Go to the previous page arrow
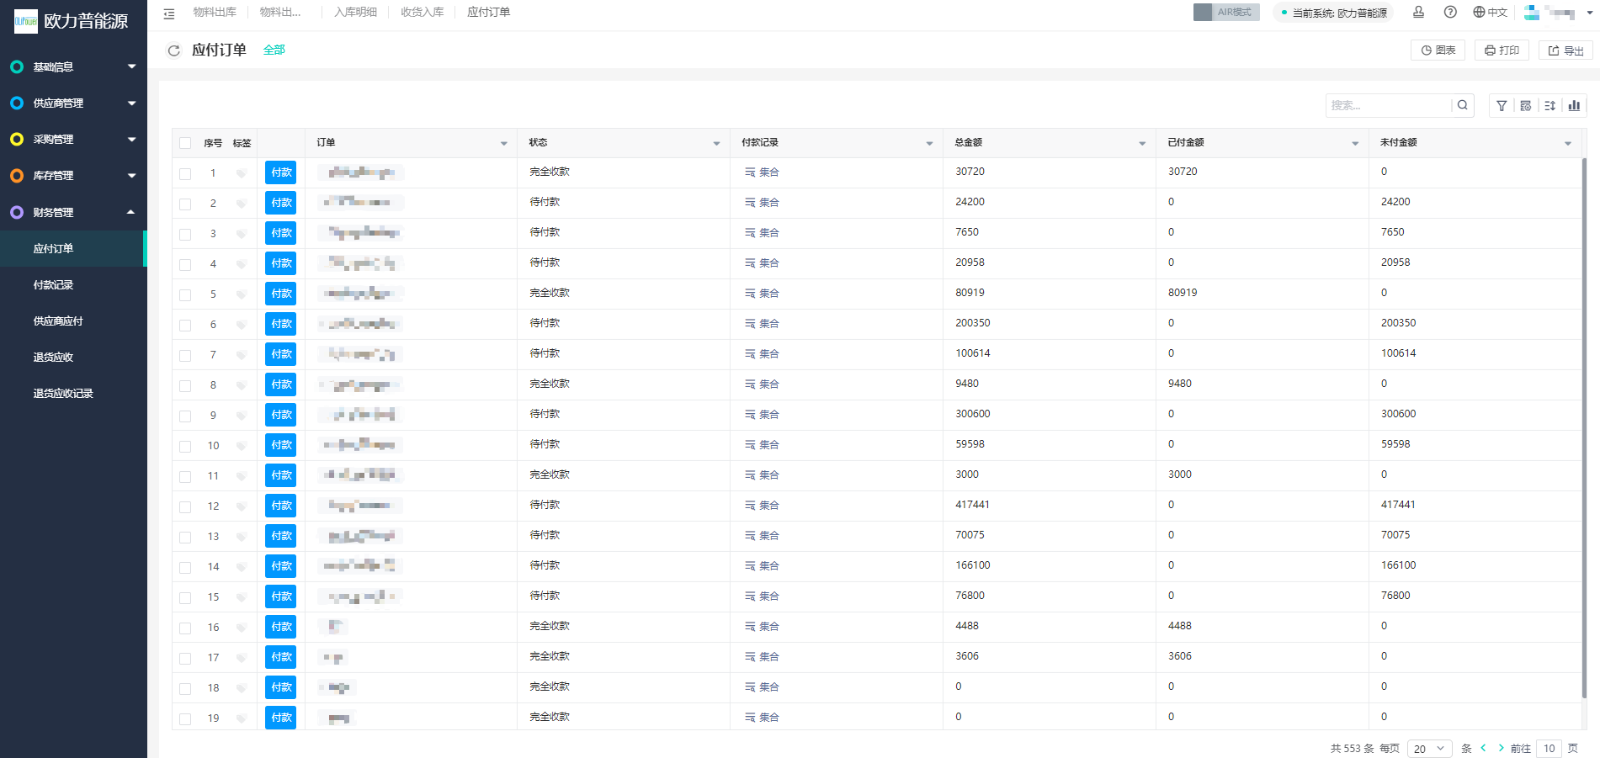The height and width of the screenshot is (758, 1600). pyautogui.click(x=1483, y=748)
